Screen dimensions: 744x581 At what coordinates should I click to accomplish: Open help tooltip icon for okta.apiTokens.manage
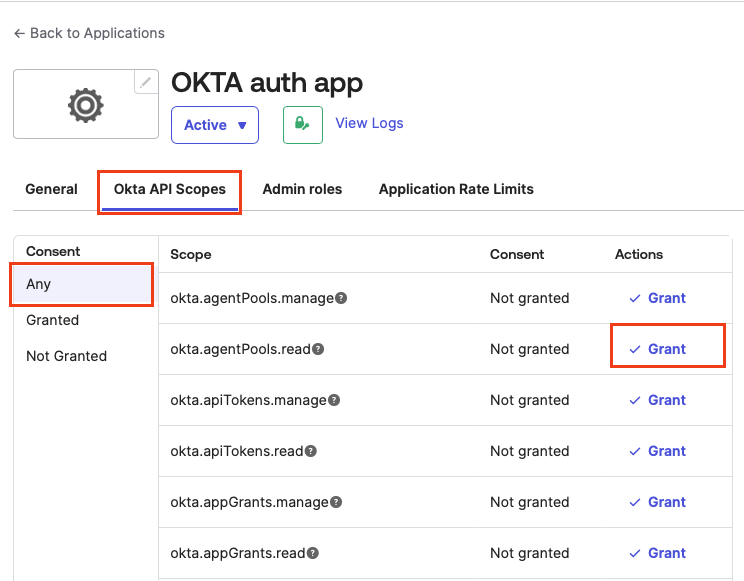pyautogui.click(x=334, y=400)
